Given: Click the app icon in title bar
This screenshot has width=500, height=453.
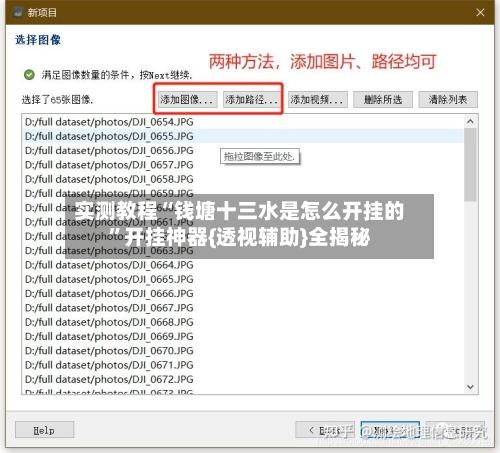Looking at the screenshot, I should click(18, 12).
